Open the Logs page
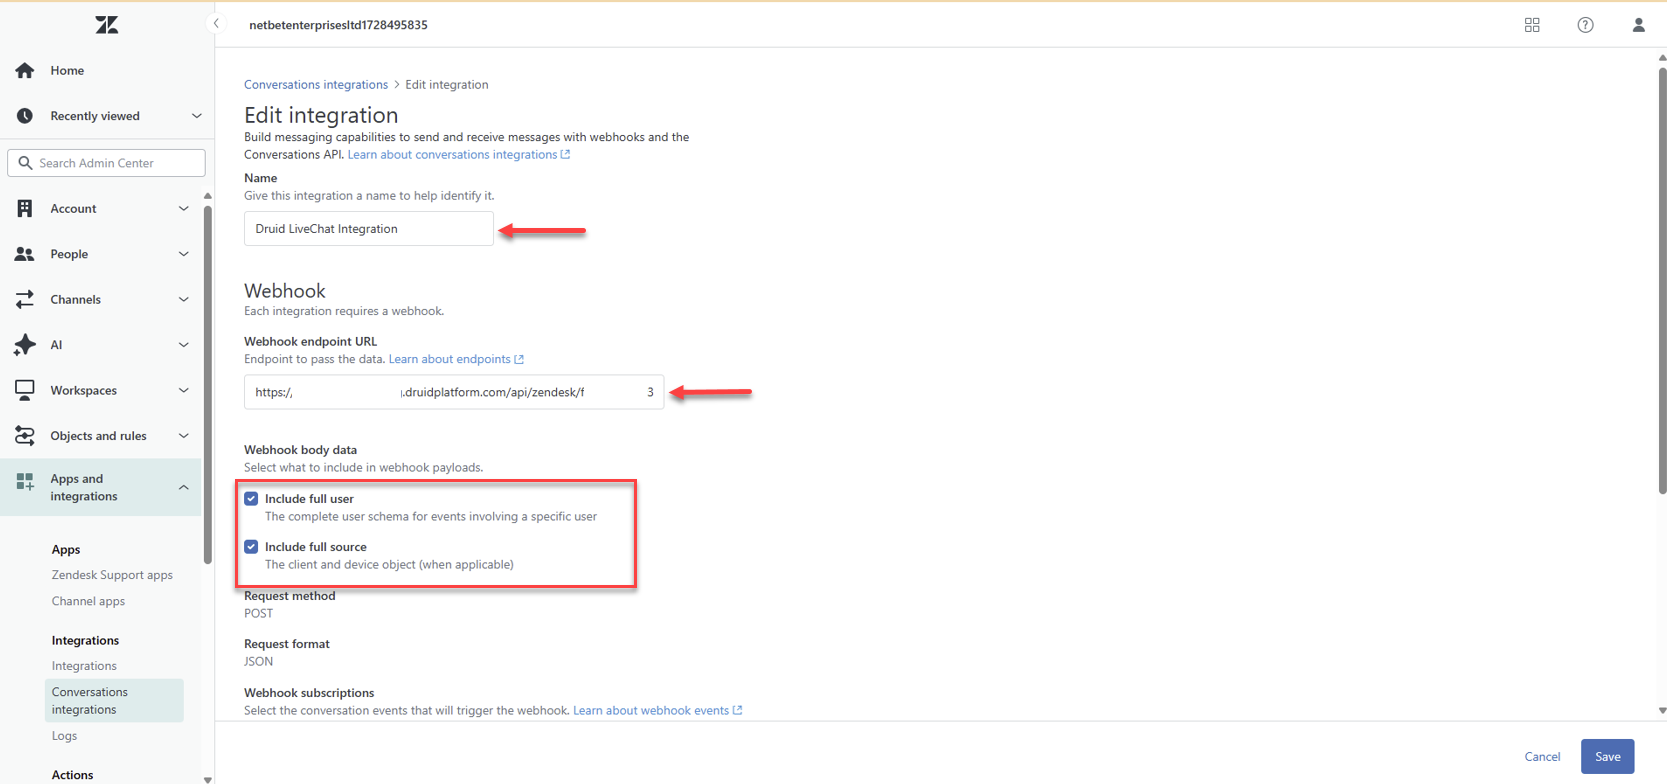 point(64,736)
